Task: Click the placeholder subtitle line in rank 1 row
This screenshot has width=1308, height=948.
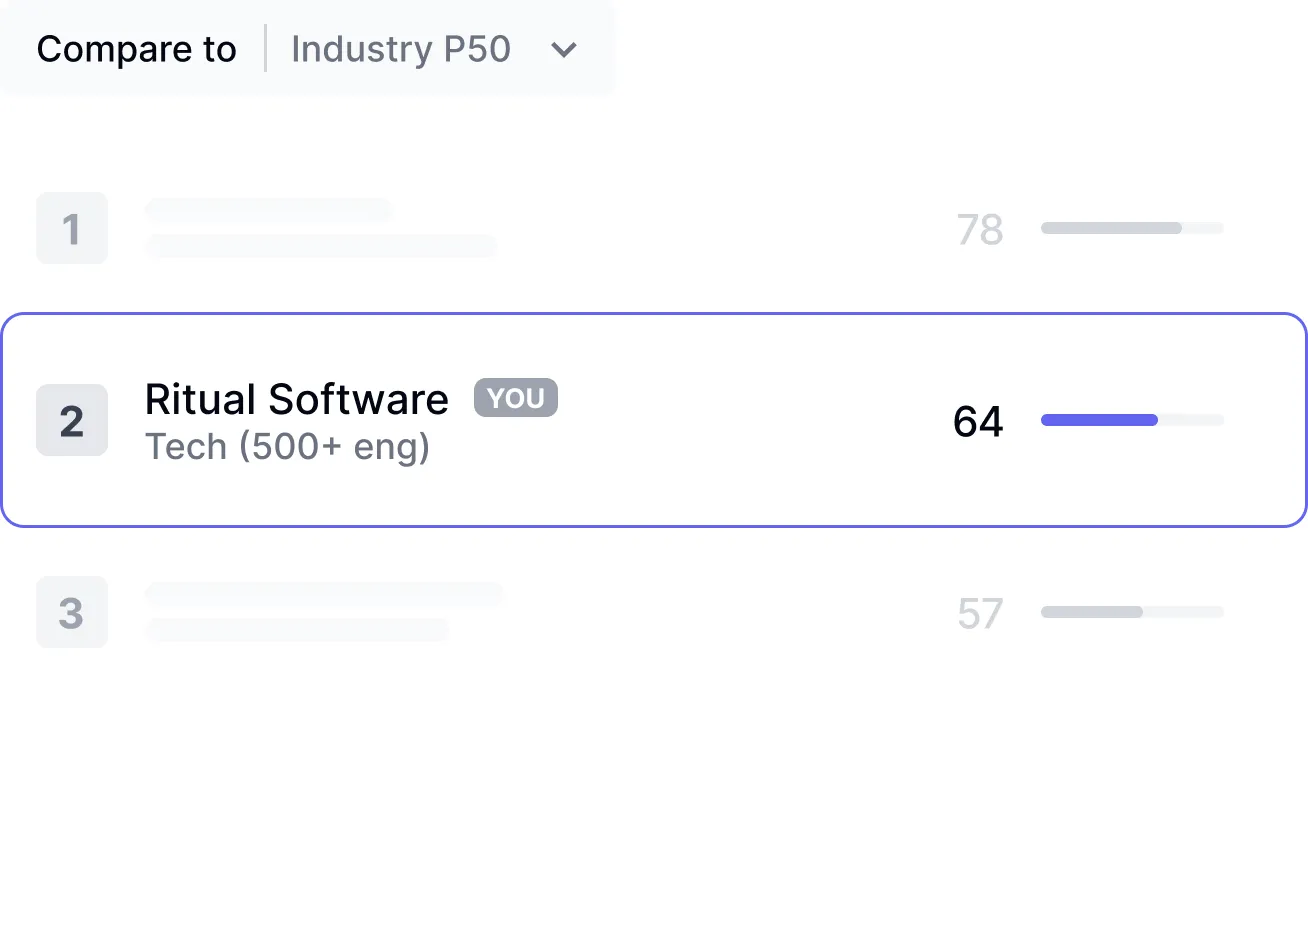Action: point(321,246)
